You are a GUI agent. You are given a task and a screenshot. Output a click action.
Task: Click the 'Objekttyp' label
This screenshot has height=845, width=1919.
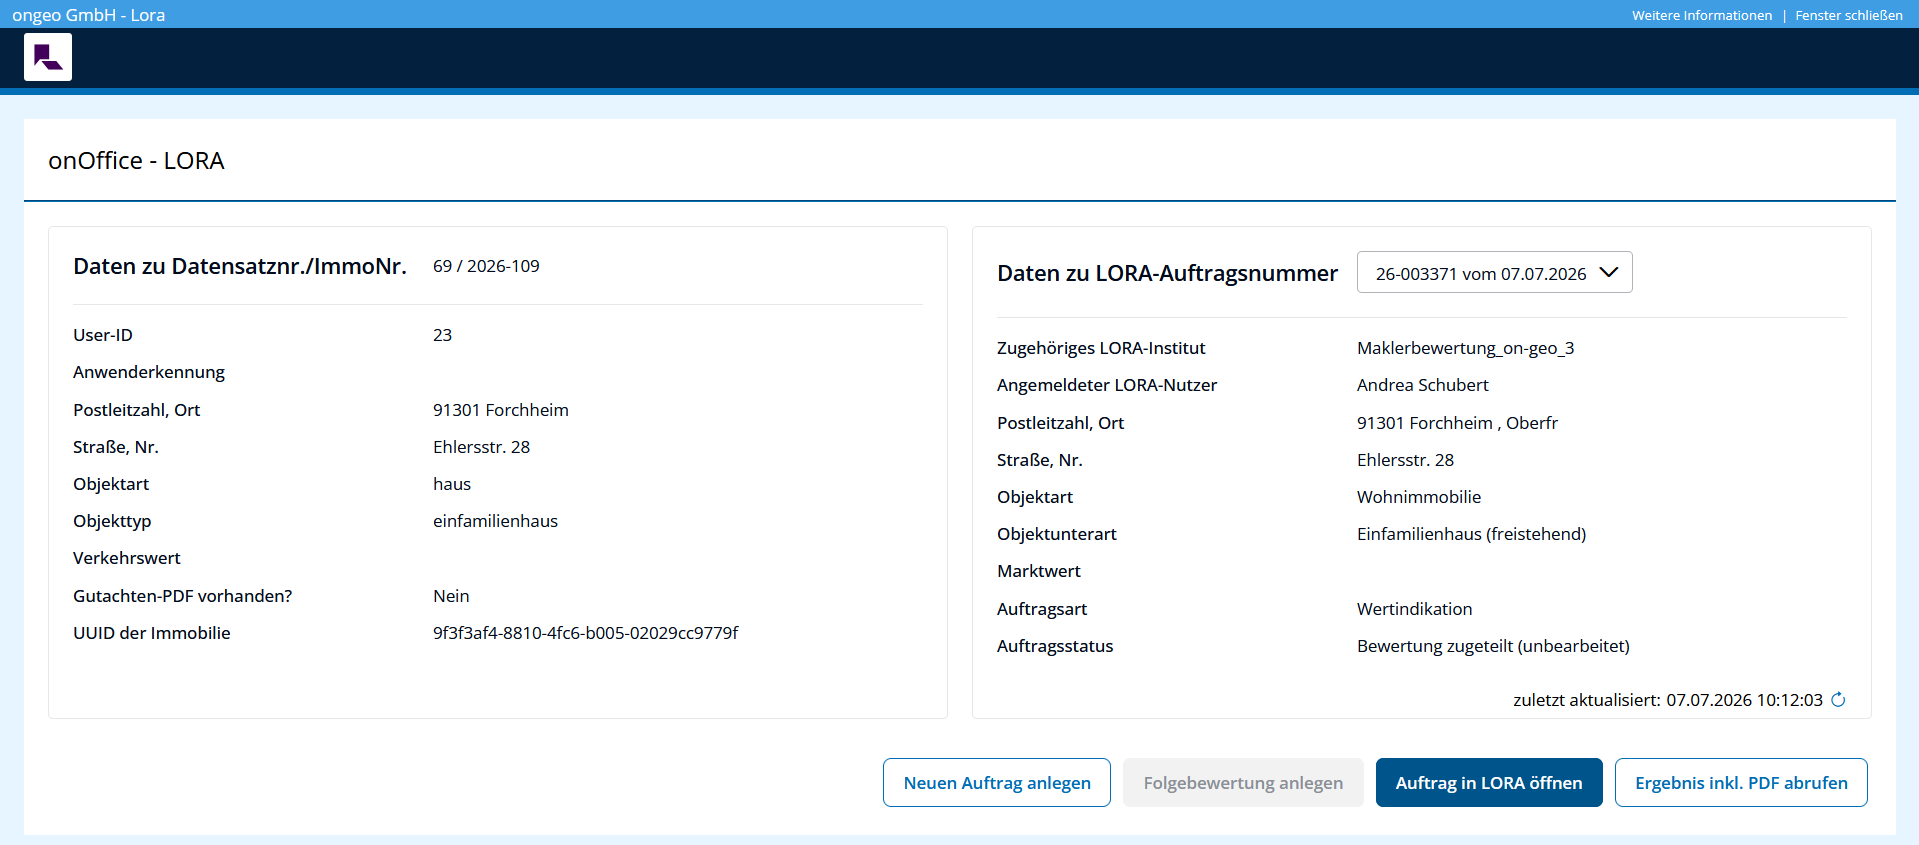(x=112, y=521)
